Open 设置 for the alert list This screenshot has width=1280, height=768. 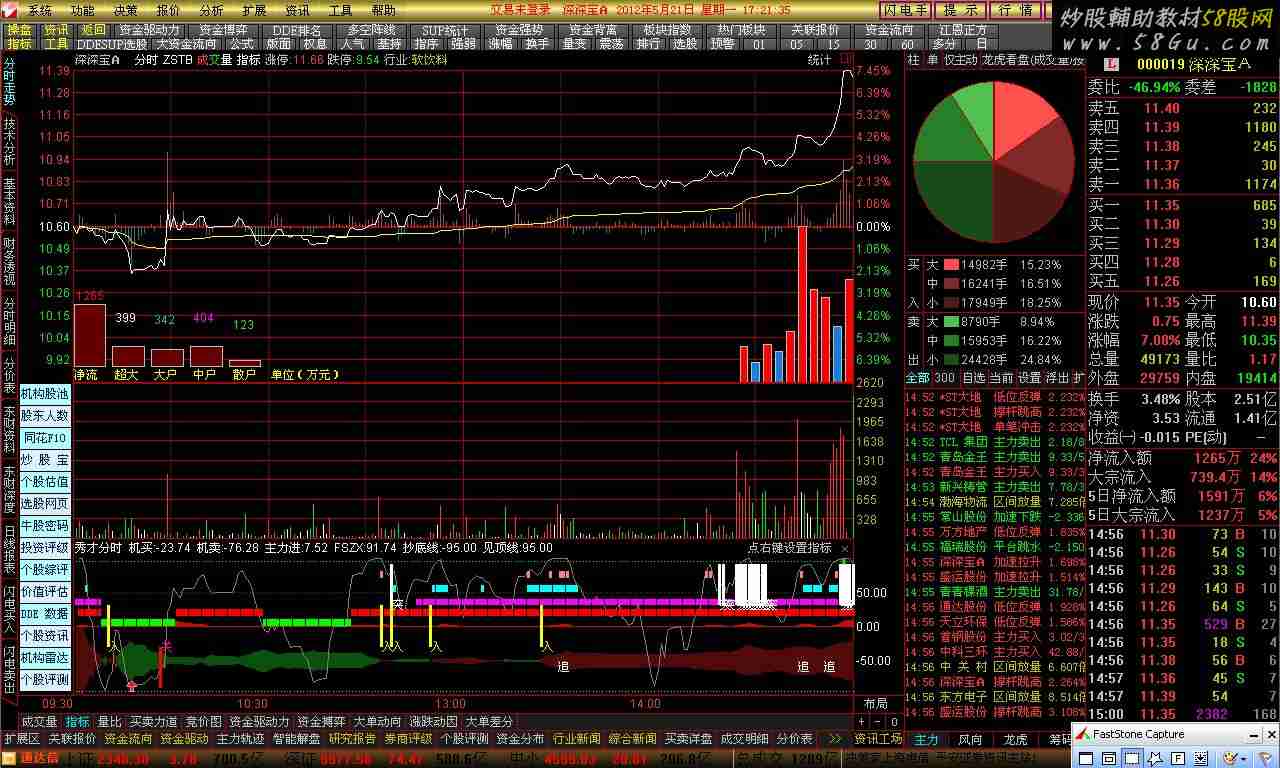pyautogui.click(x=1029, y=378)
